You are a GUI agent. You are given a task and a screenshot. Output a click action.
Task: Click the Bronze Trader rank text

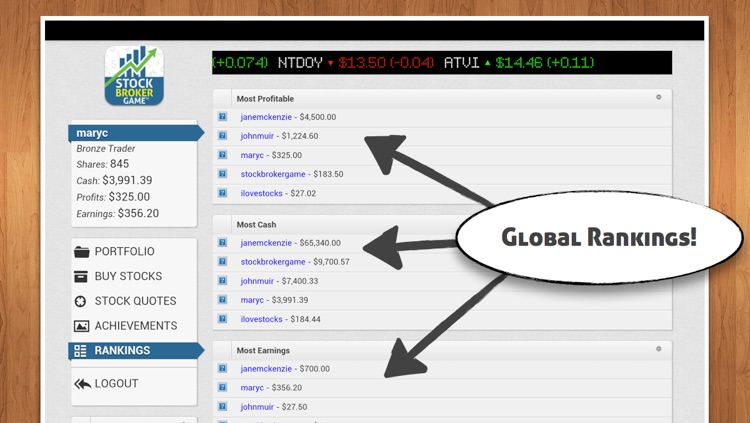pyautogui.click(x=106, y=149)
